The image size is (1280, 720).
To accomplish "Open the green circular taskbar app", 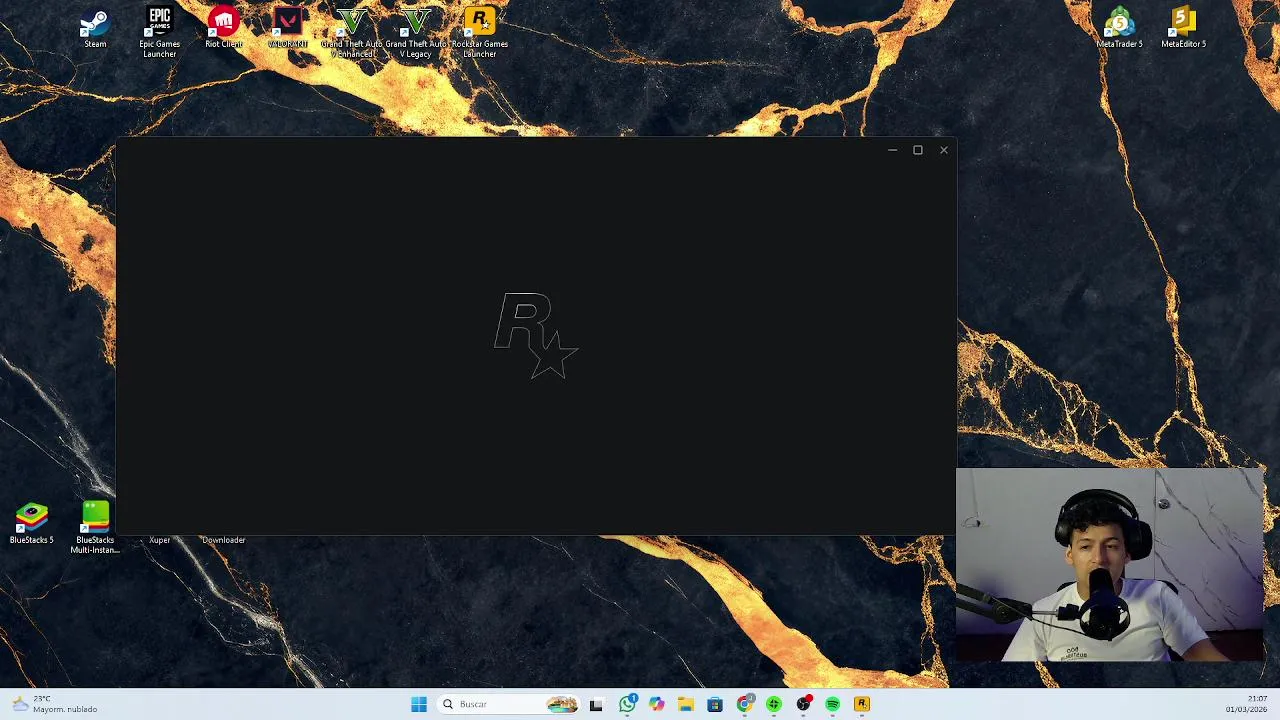I will point(773,704).
